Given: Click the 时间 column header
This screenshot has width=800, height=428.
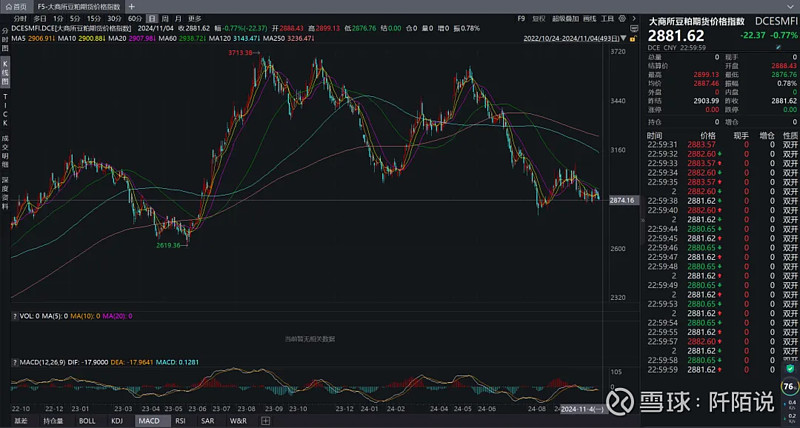Looking at the screenshot, I should [x=655, y=136].
